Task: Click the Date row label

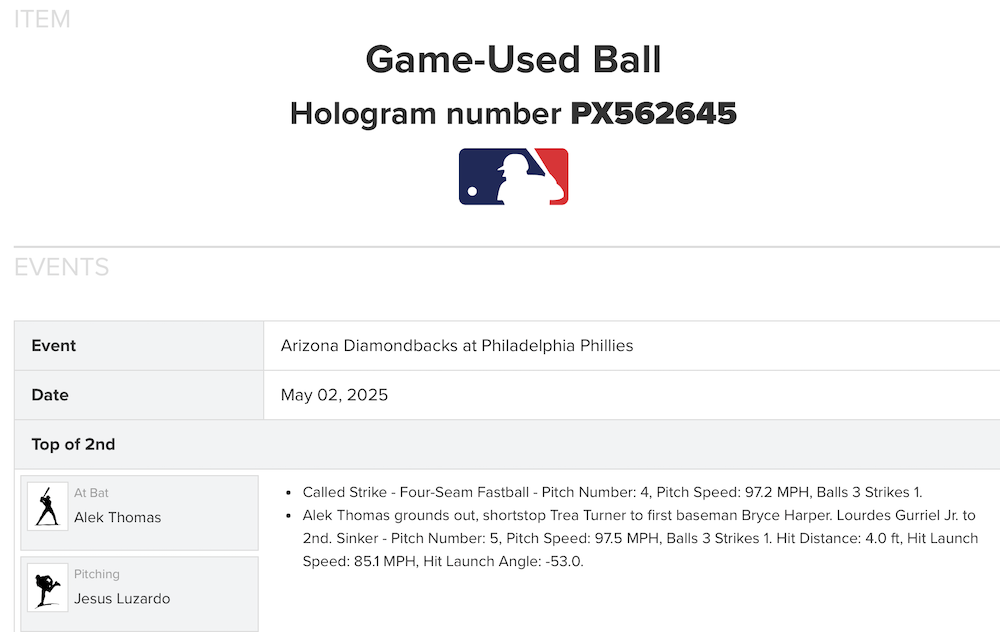Action: point(50,395)
